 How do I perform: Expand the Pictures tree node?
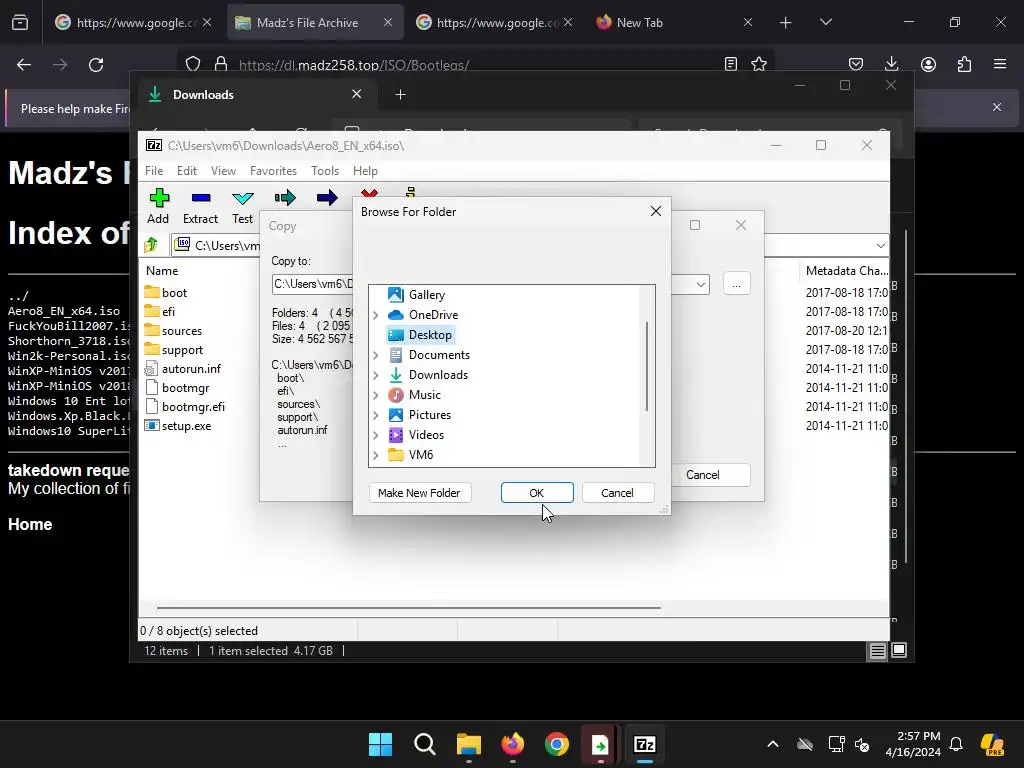click(376, 415)
